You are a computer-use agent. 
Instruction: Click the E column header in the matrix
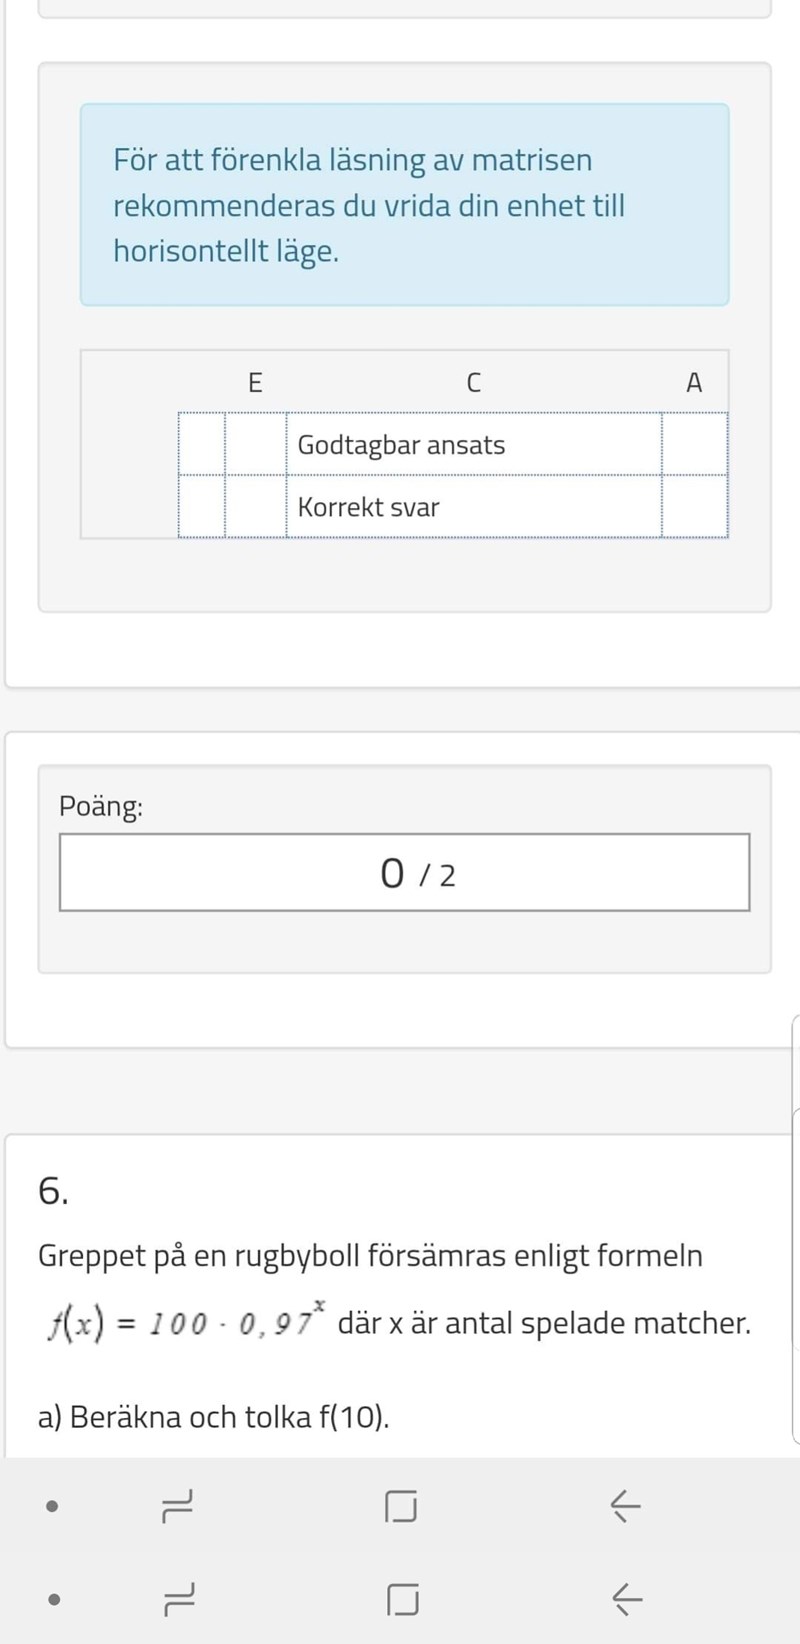point(255,382)
